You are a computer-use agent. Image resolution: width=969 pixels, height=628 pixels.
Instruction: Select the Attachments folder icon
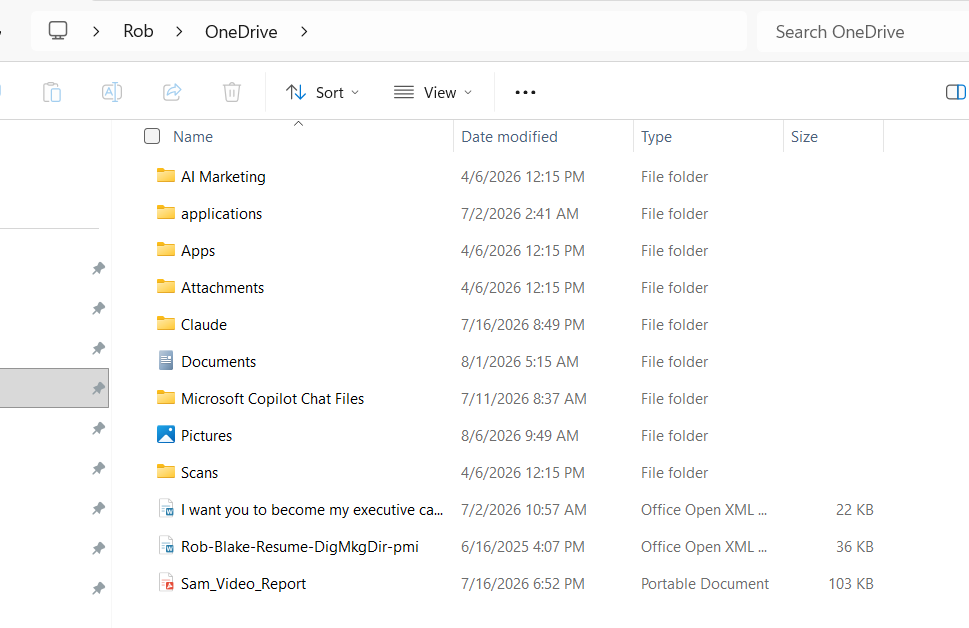point(166,287)
